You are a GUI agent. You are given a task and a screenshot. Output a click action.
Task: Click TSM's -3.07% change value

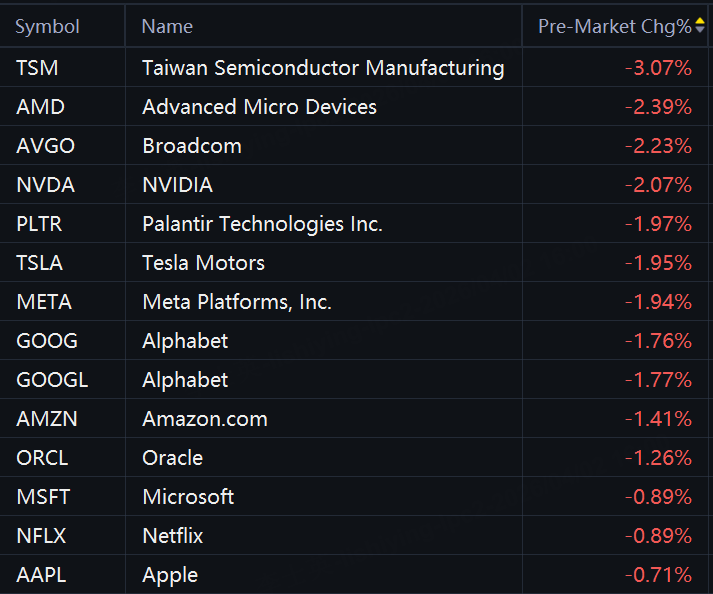click(x=658, y=68)
